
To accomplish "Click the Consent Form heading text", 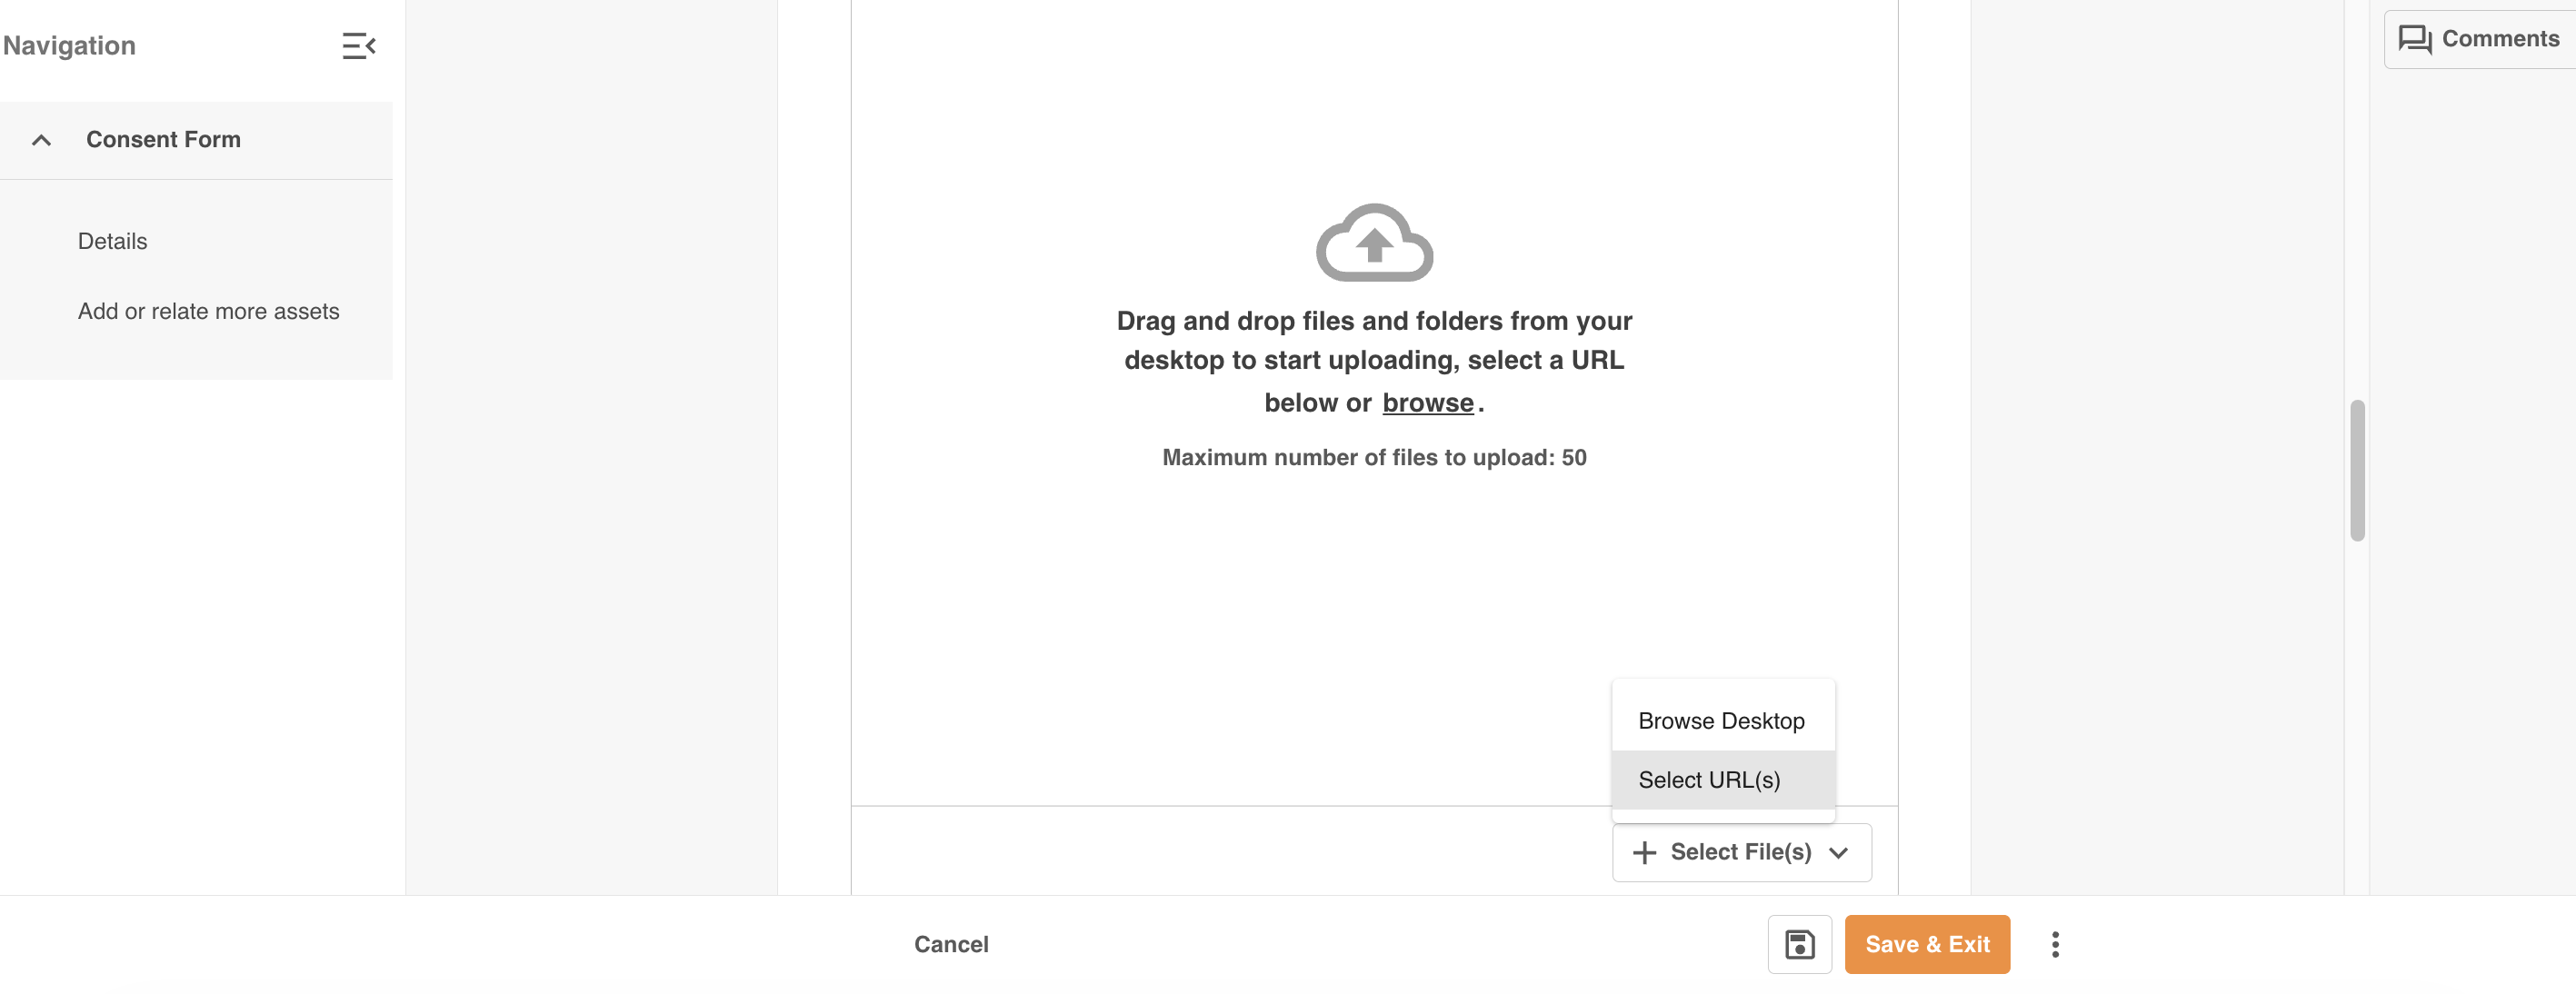I will coord(163,140).
